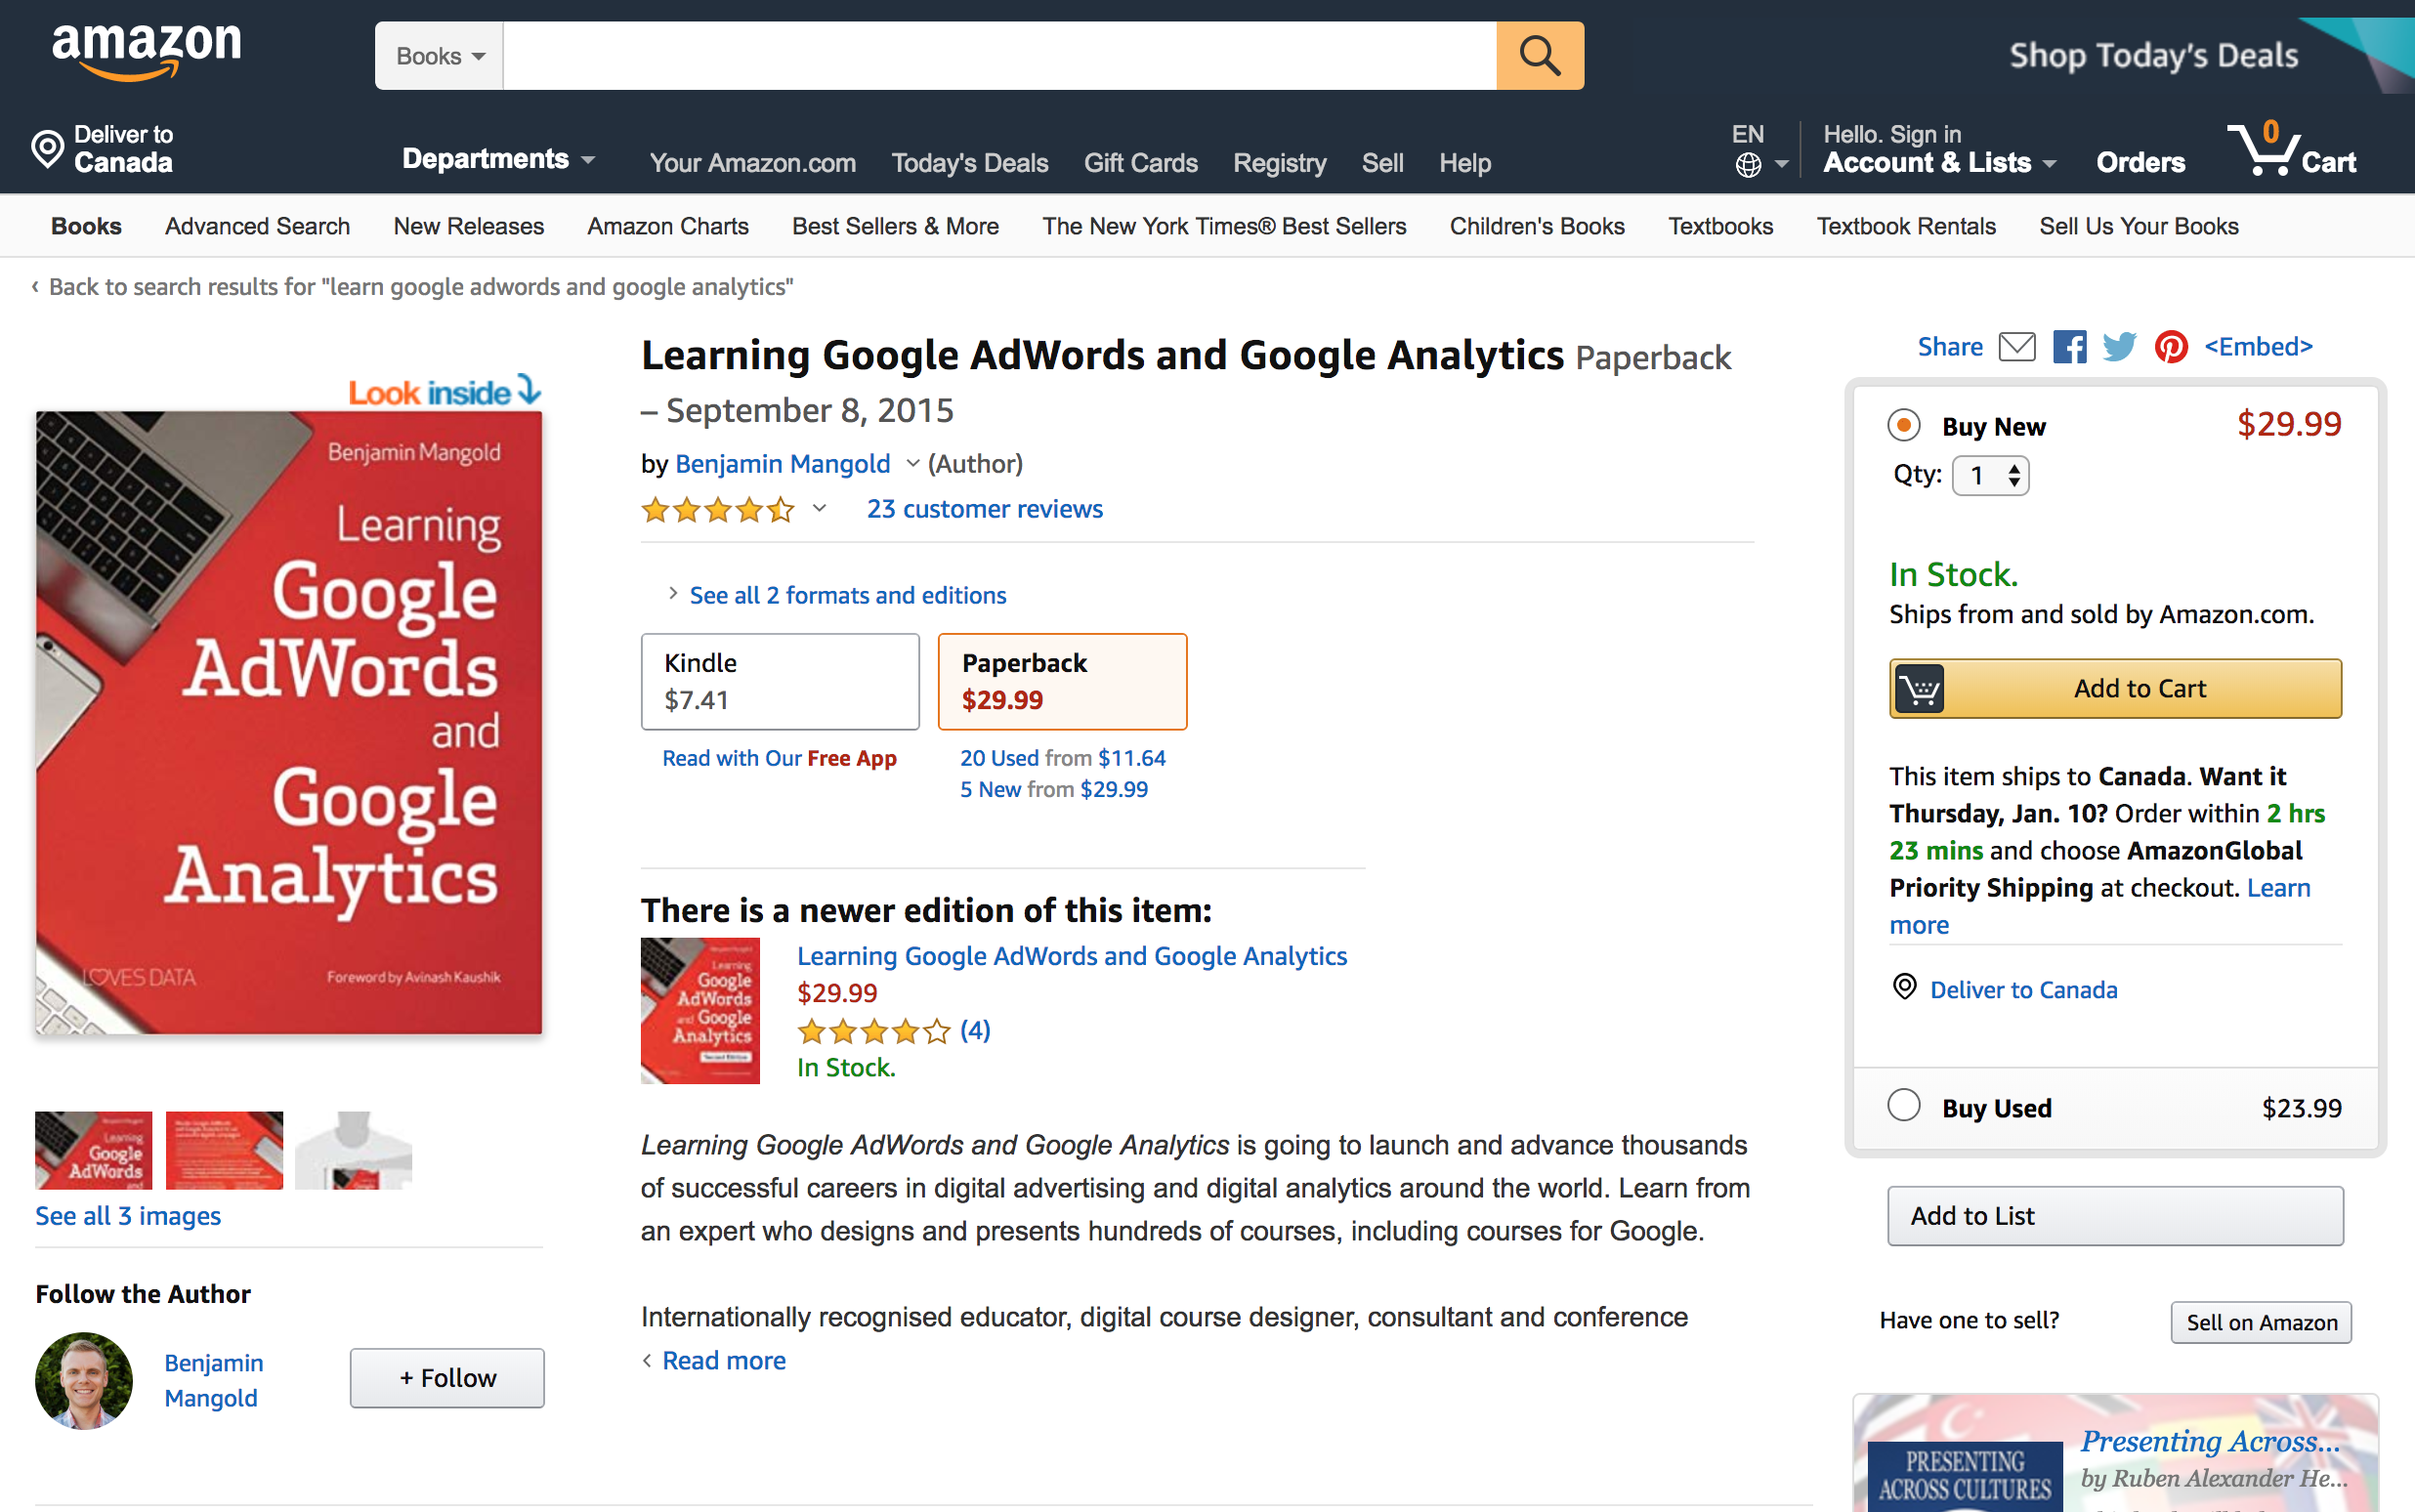2415x1512 pixels.
Task: Open the quantity selector
Action: pos(1990,476)
